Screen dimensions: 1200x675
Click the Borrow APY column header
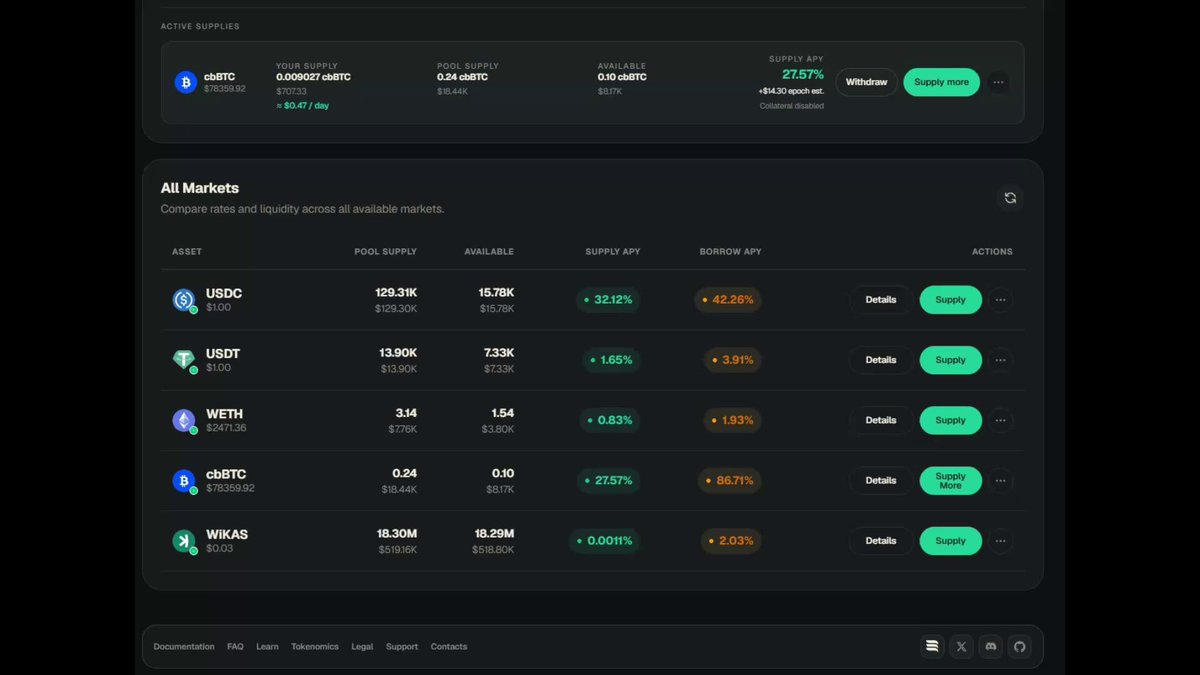click(731, 252)
